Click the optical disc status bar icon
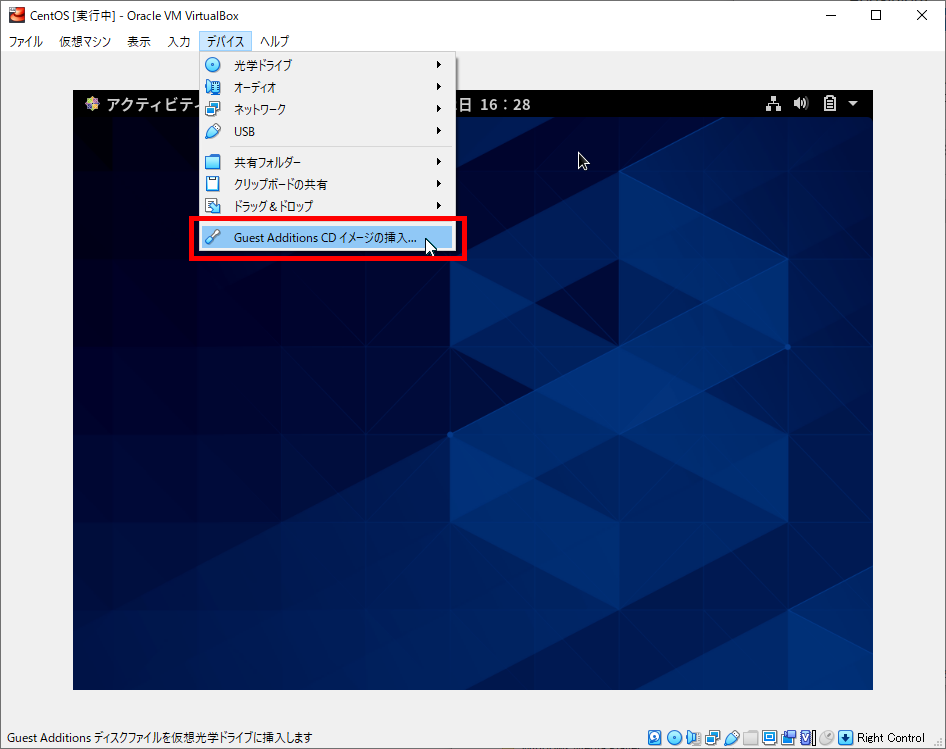 coord(674,738)
